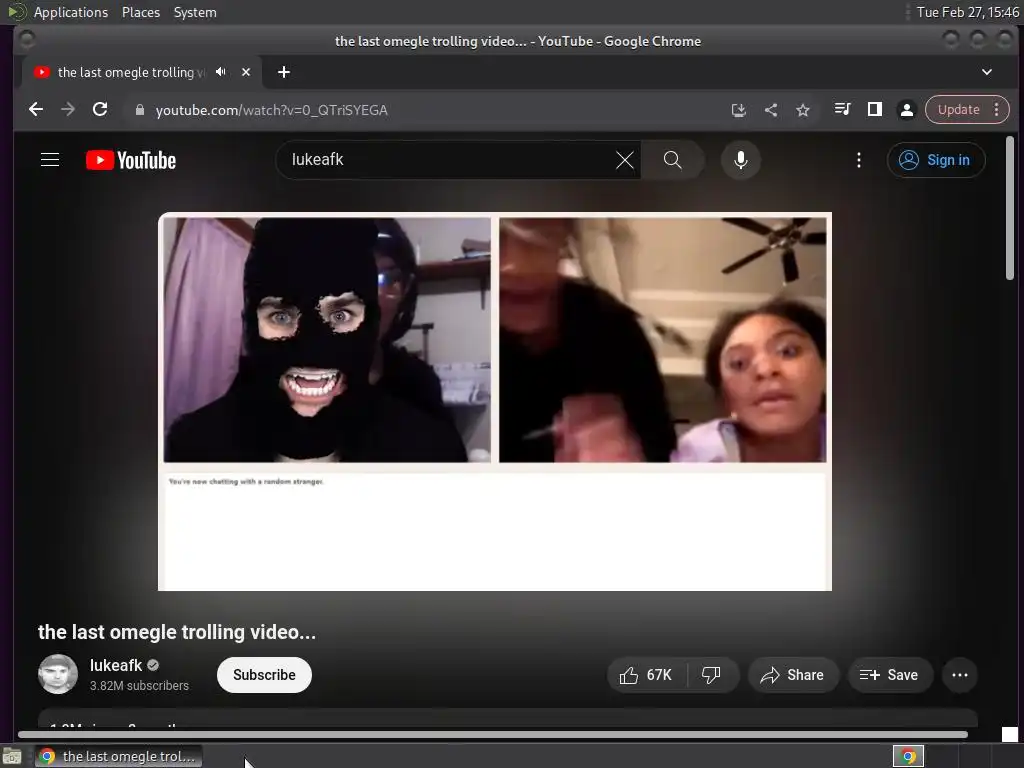Screen dimensions: 1024x768
Task: Click the page vertical scrollbar
Action: click(x=1010, y=208)
